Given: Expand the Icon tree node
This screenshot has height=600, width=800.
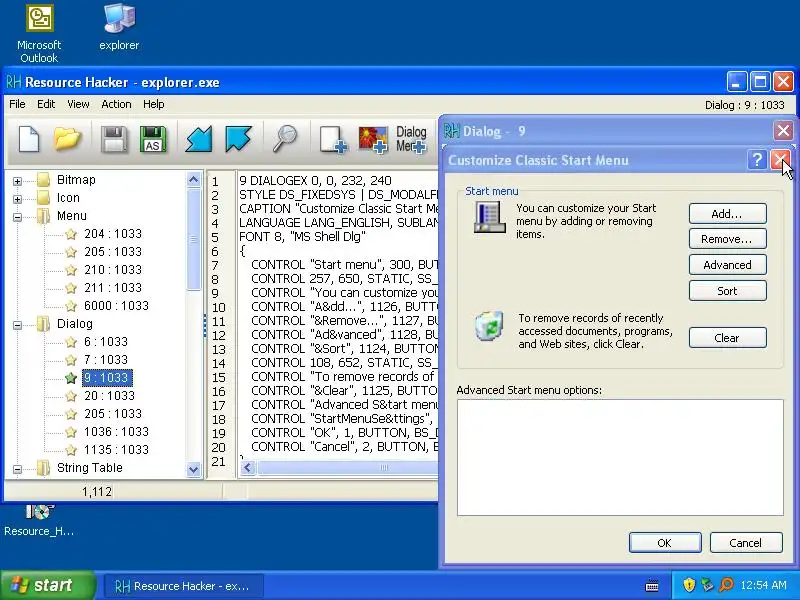Looking at the screenshot, I should coord(17,199).
